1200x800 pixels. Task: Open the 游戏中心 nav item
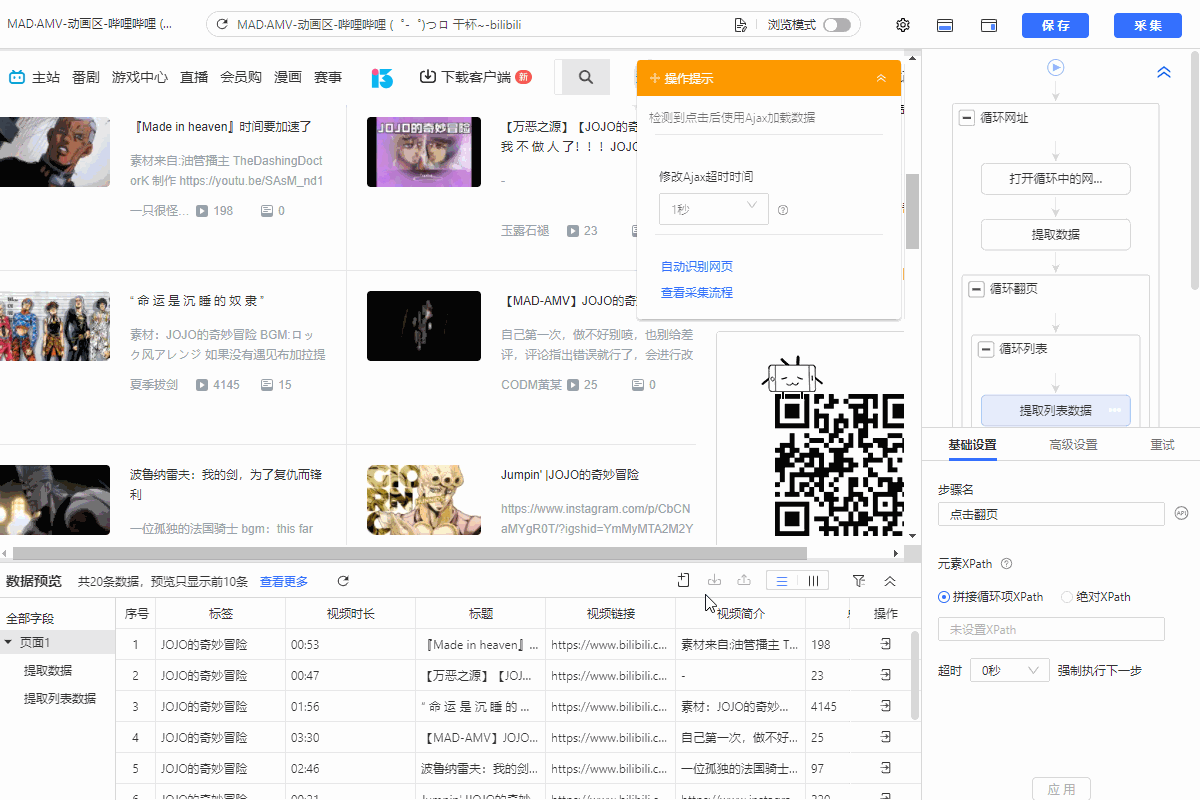pos(140,77)
